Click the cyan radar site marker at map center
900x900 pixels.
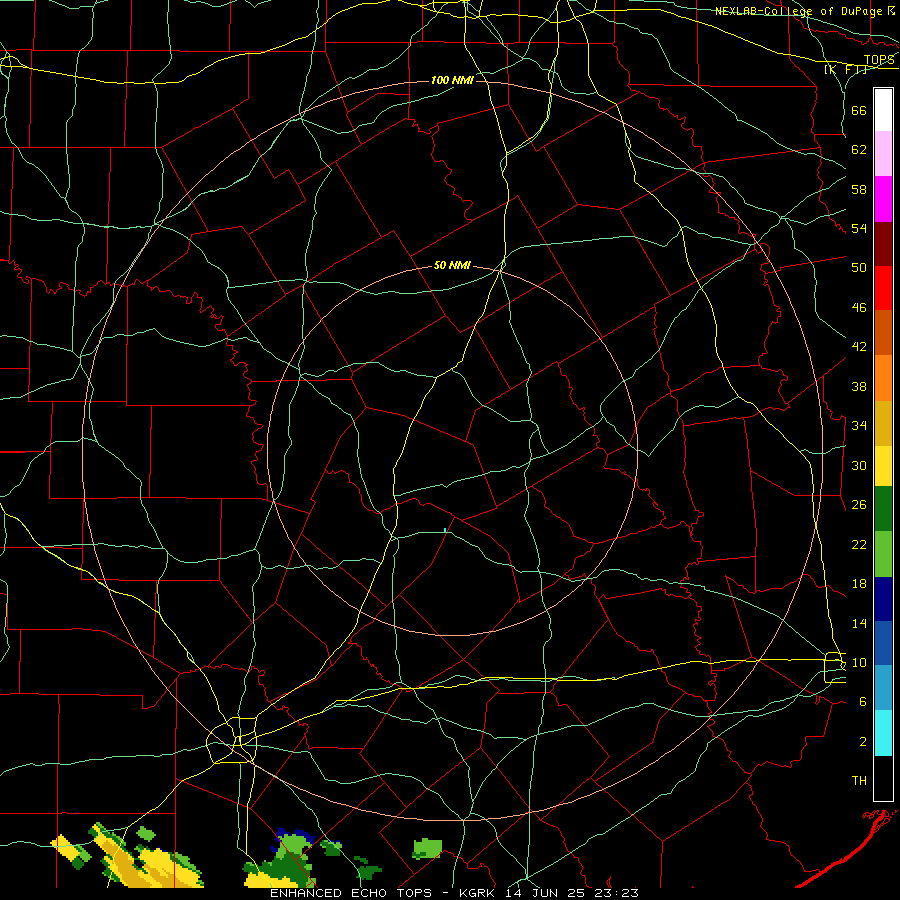pyautogui.click(x=445, y=530)
